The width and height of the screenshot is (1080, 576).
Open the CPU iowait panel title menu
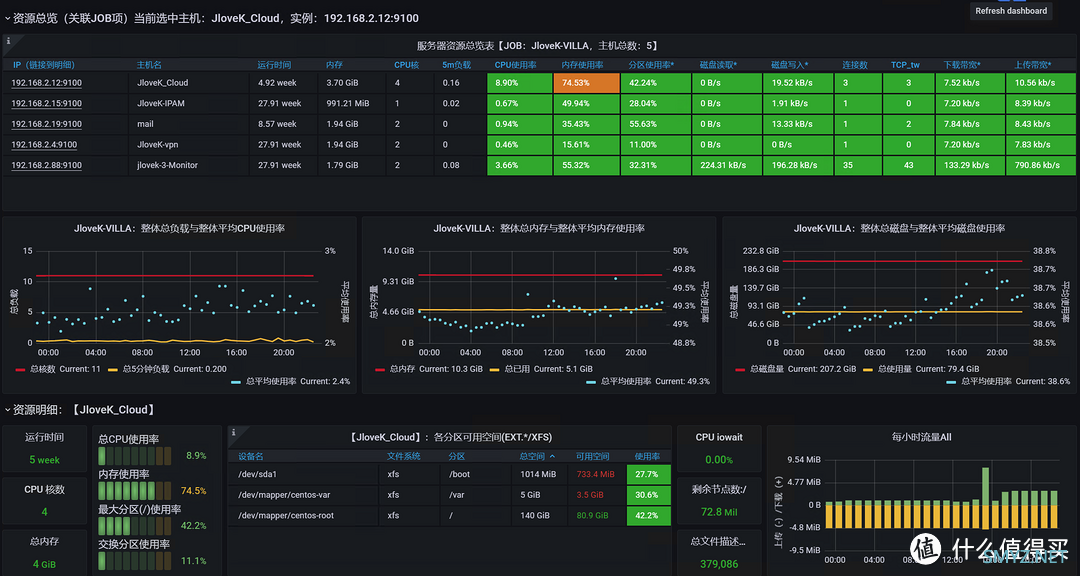tap(719, 437)
